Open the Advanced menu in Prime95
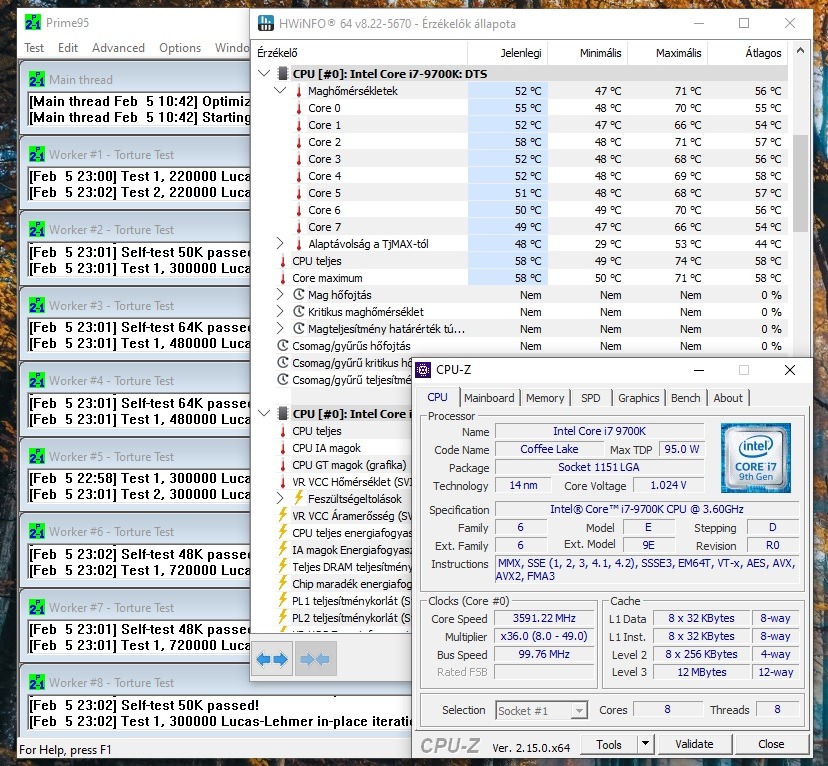Image resolution: width=828 pixels, height=766 pixels. tap(118, 48)
